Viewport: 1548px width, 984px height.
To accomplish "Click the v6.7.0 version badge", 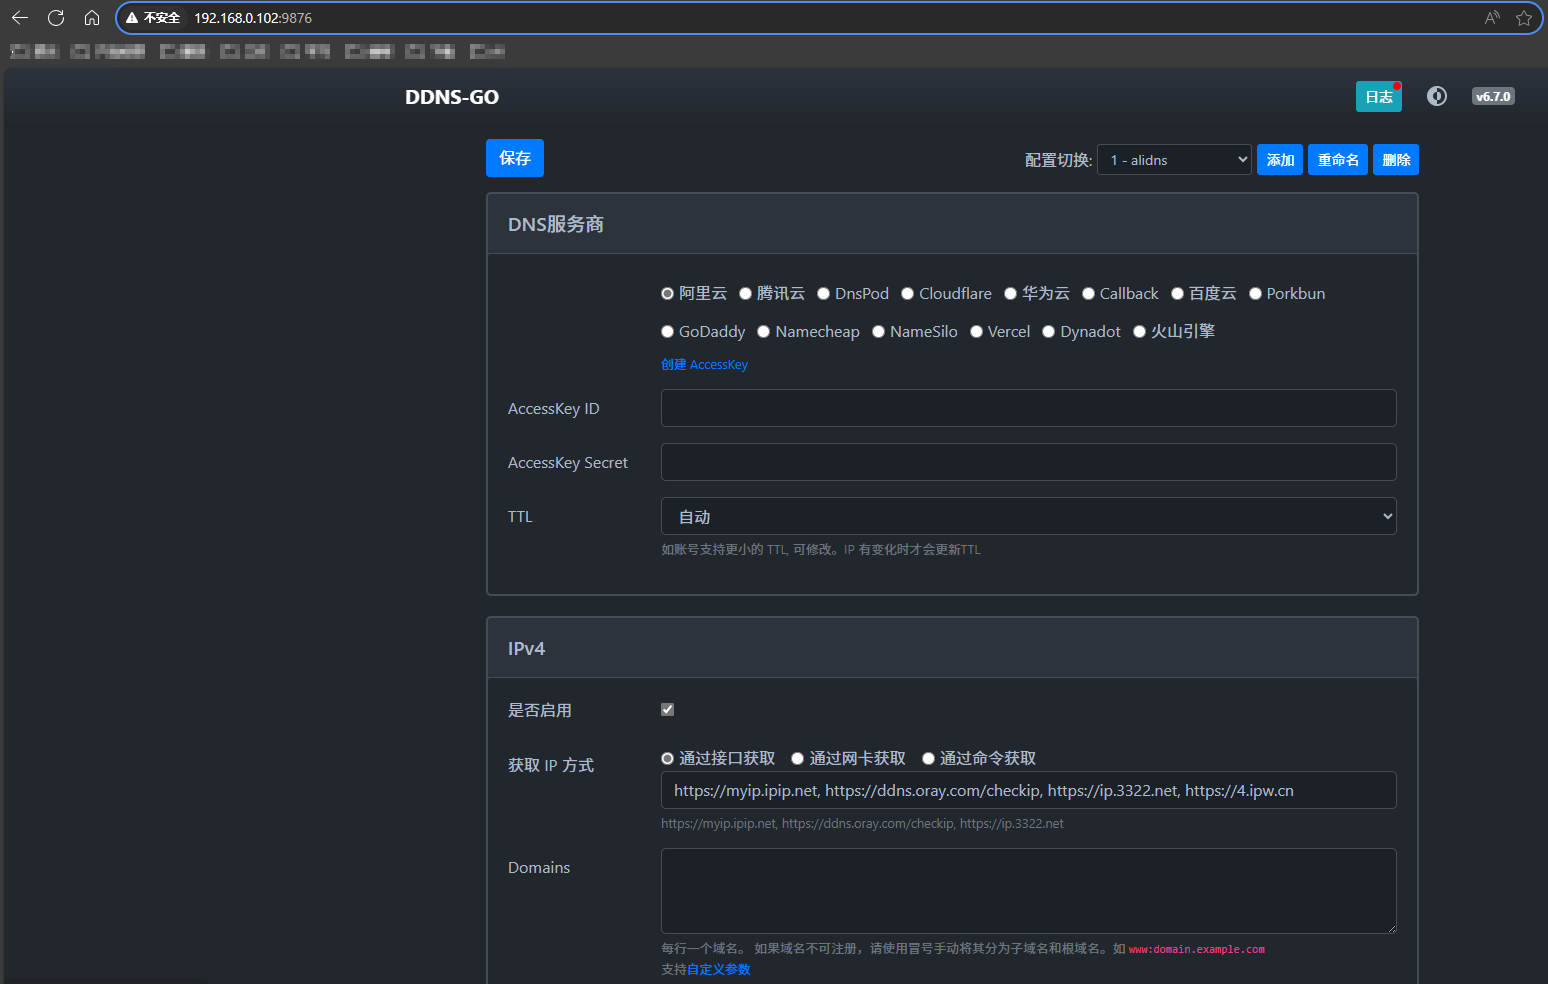I will pyautogui.click(x=1493, y=96).
